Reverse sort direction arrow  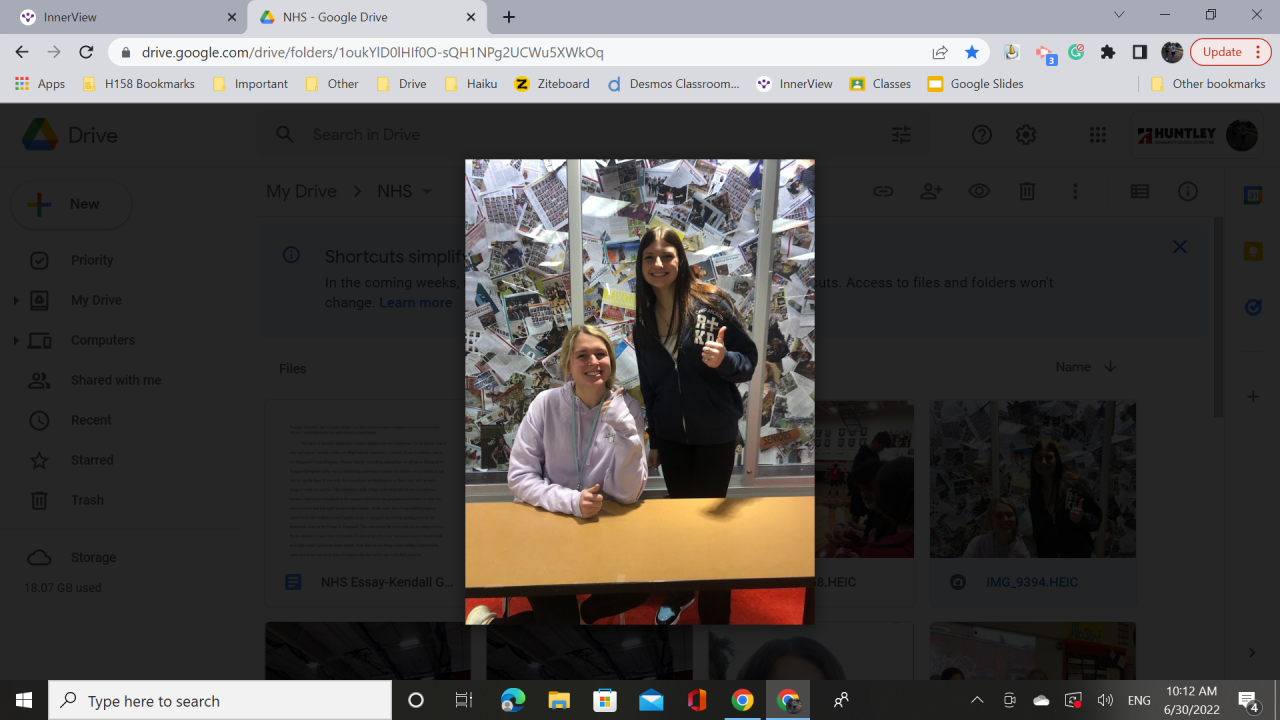click(1110, 367)
